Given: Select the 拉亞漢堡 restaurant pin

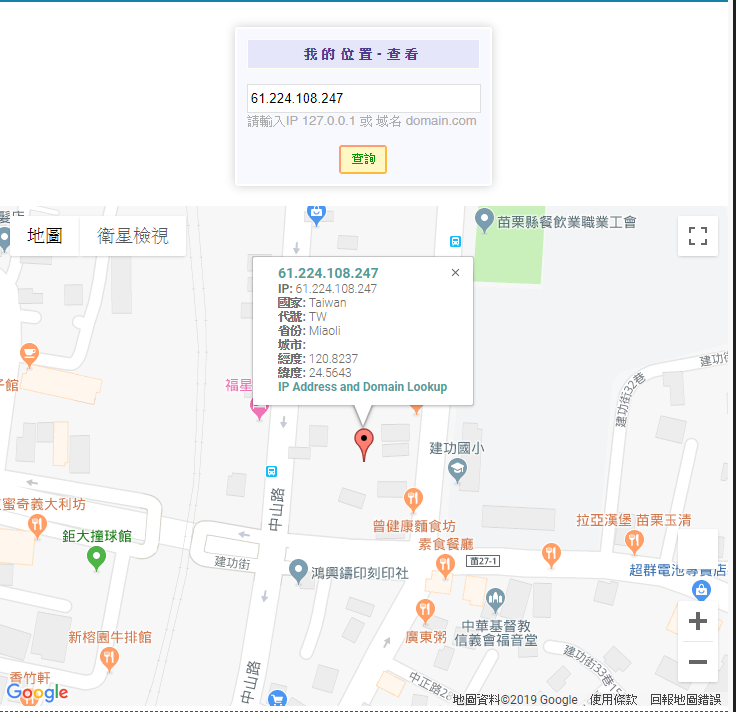Looking at the screenshot, I should [x=634, y=542].
